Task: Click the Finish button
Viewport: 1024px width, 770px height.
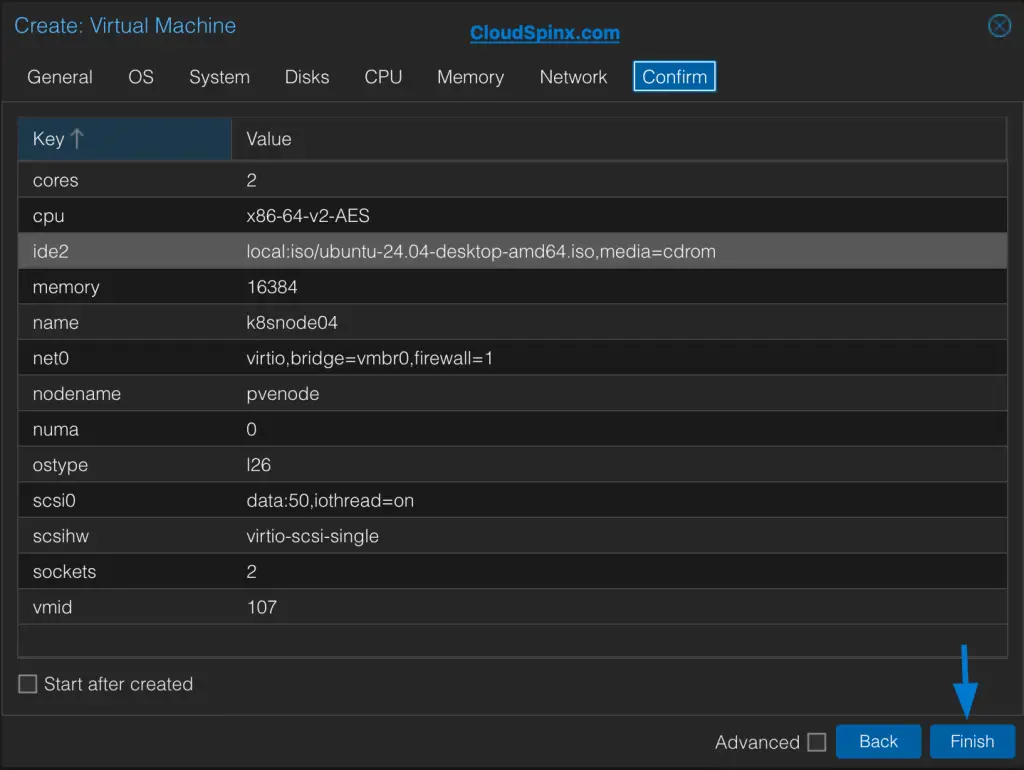Action: 971,741
